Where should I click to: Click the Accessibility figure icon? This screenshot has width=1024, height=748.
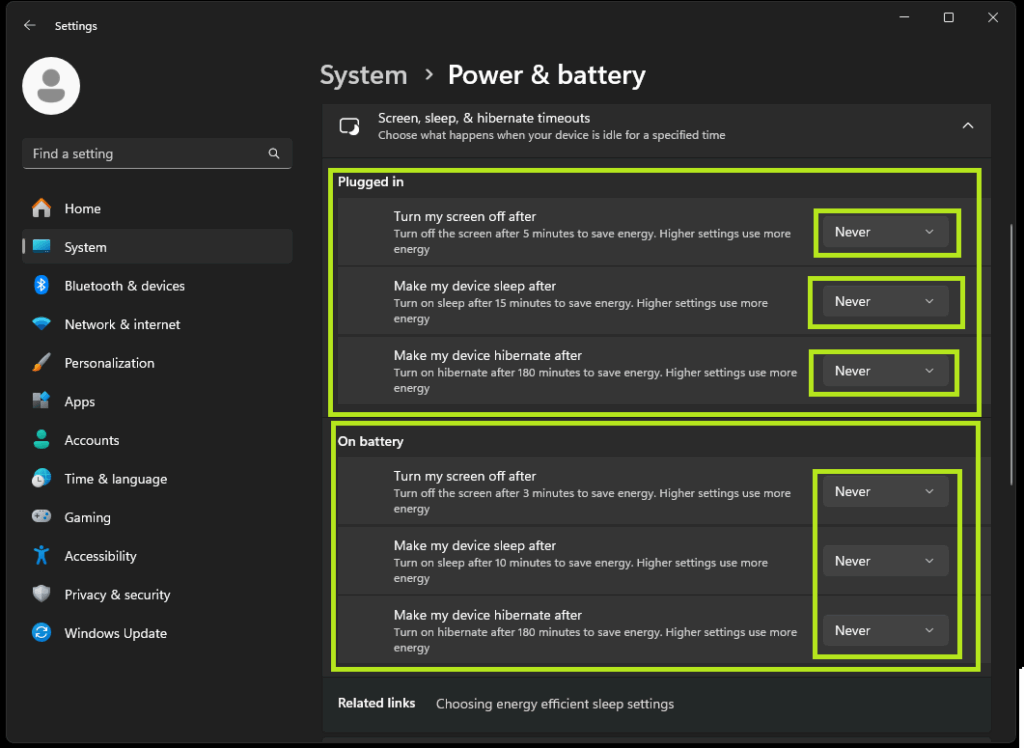click(41, 555)
